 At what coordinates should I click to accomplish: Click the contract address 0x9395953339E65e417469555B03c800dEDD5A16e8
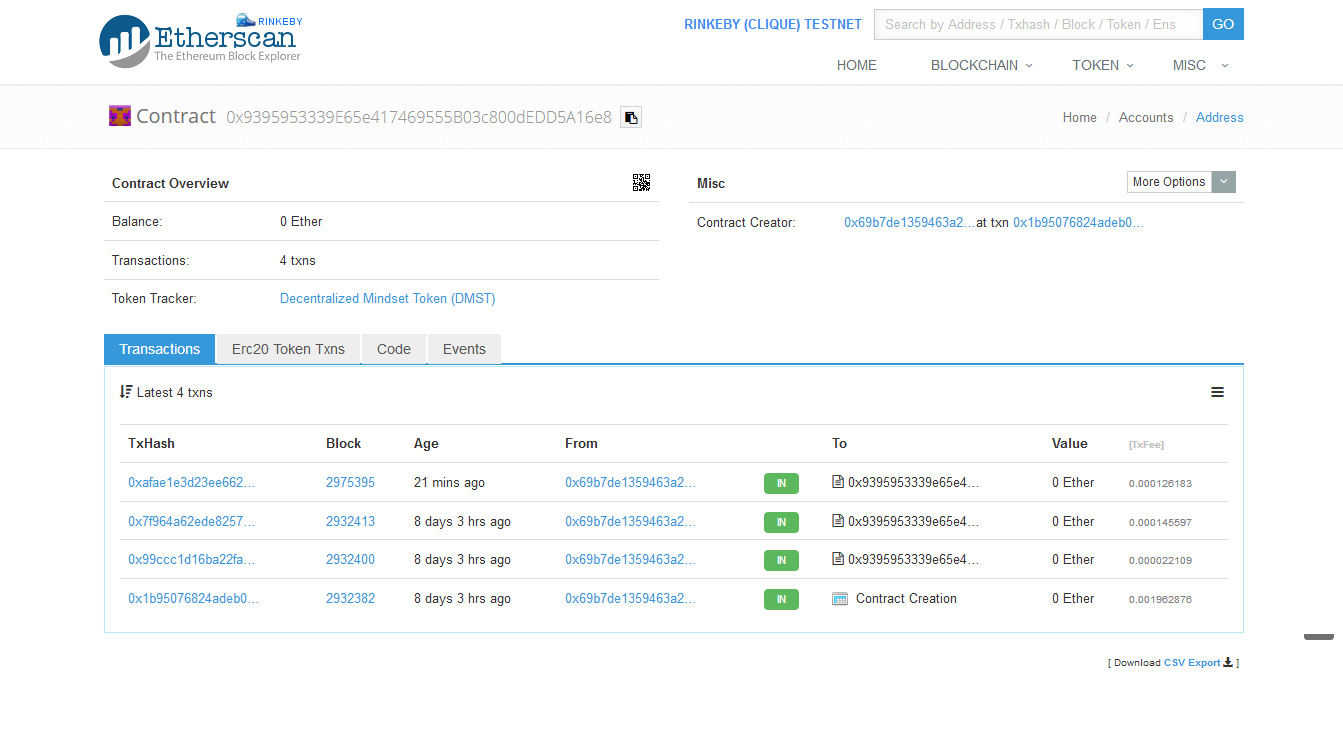point(419,117)
